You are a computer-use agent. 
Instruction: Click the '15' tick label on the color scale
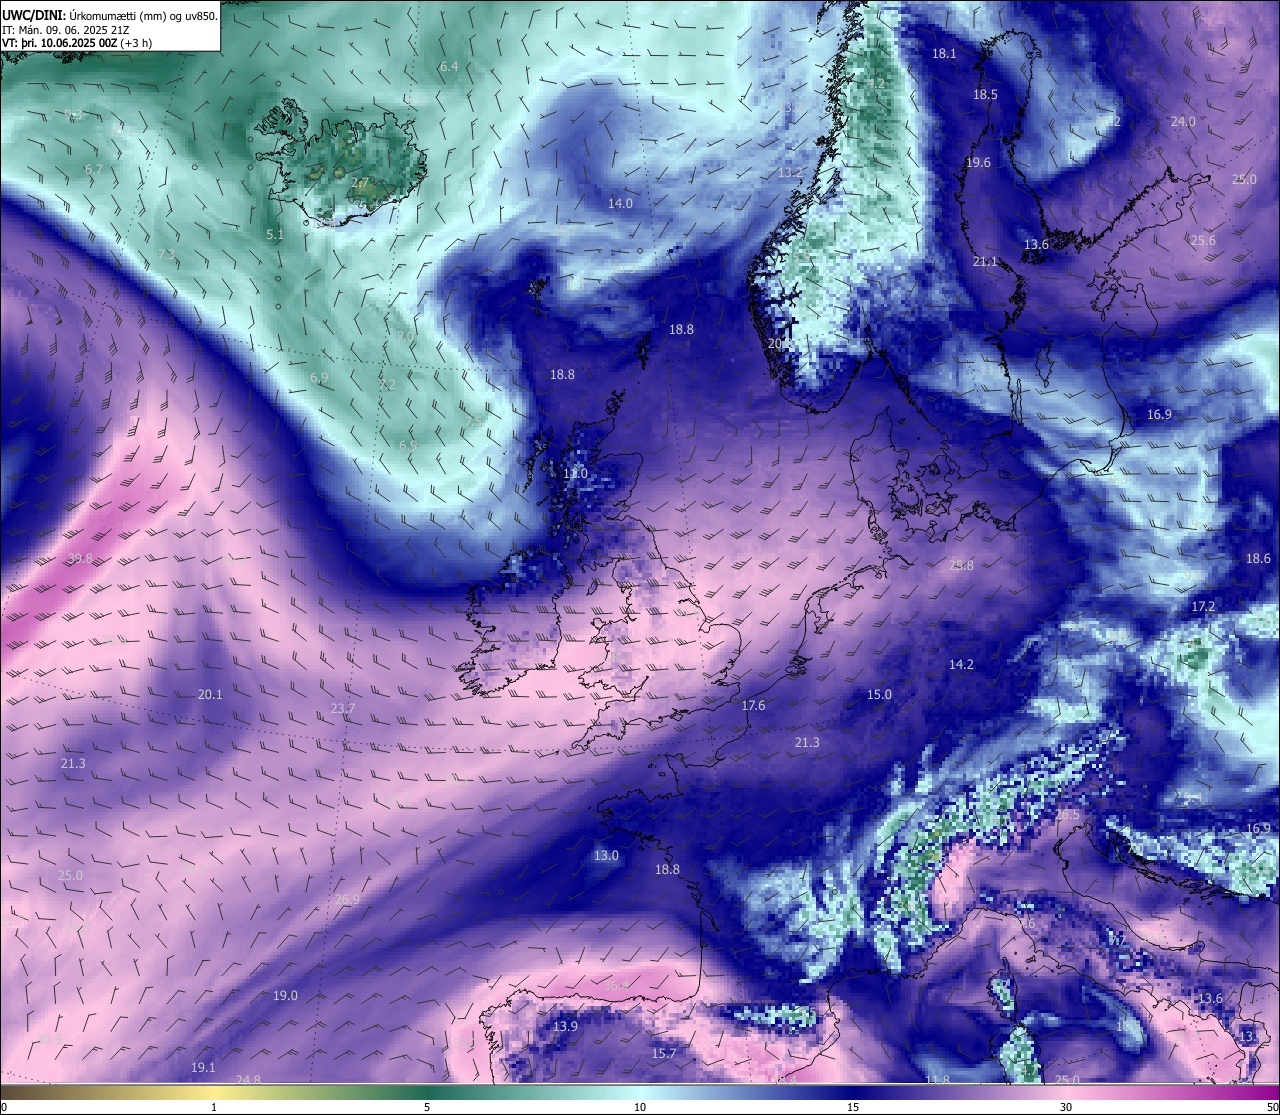pos(852,1107)
